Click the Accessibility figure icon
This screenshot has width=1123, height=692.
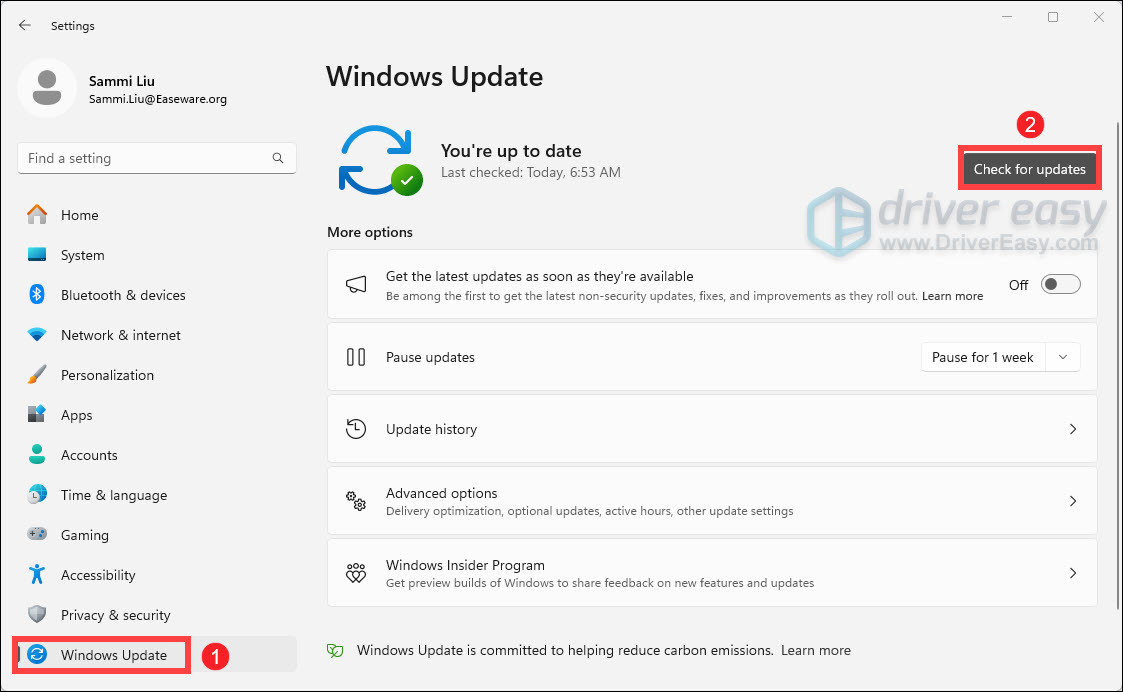coord(37,575)
